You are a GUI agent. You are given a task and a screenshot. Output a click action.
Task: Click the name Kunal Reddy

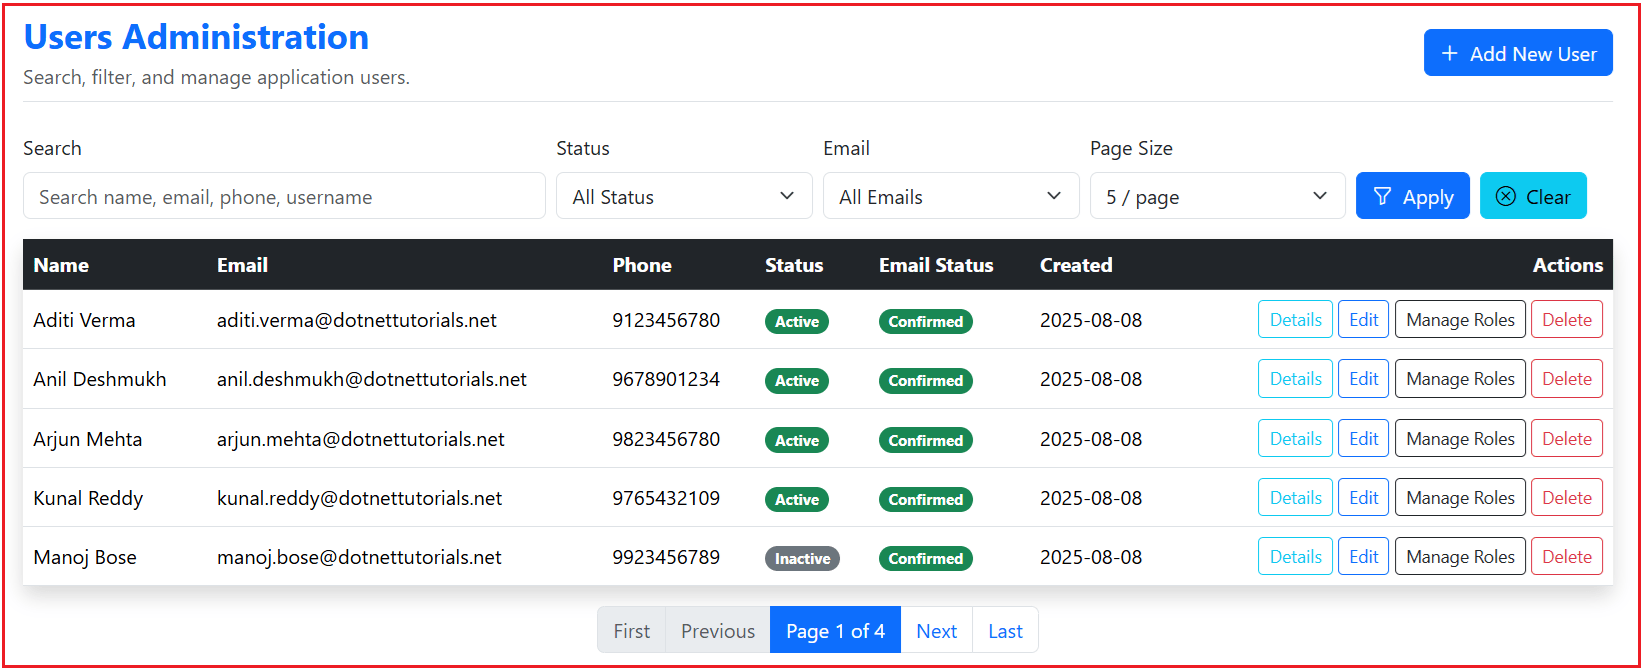(88, 498)
